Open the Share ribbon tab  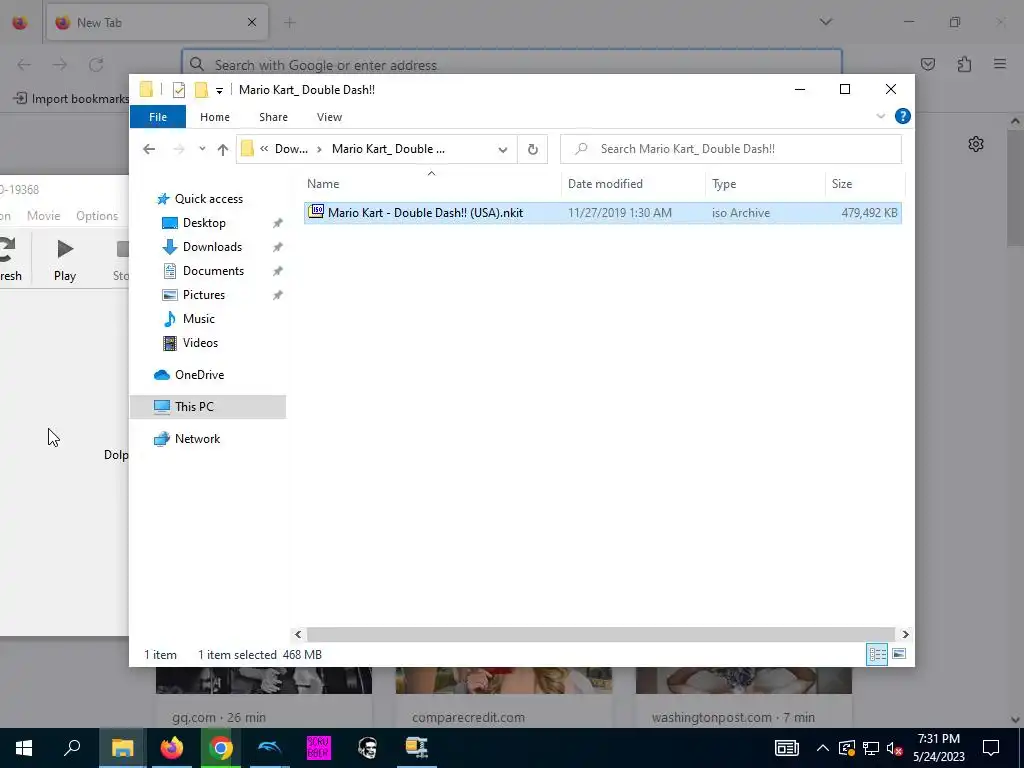coord(273,117)
